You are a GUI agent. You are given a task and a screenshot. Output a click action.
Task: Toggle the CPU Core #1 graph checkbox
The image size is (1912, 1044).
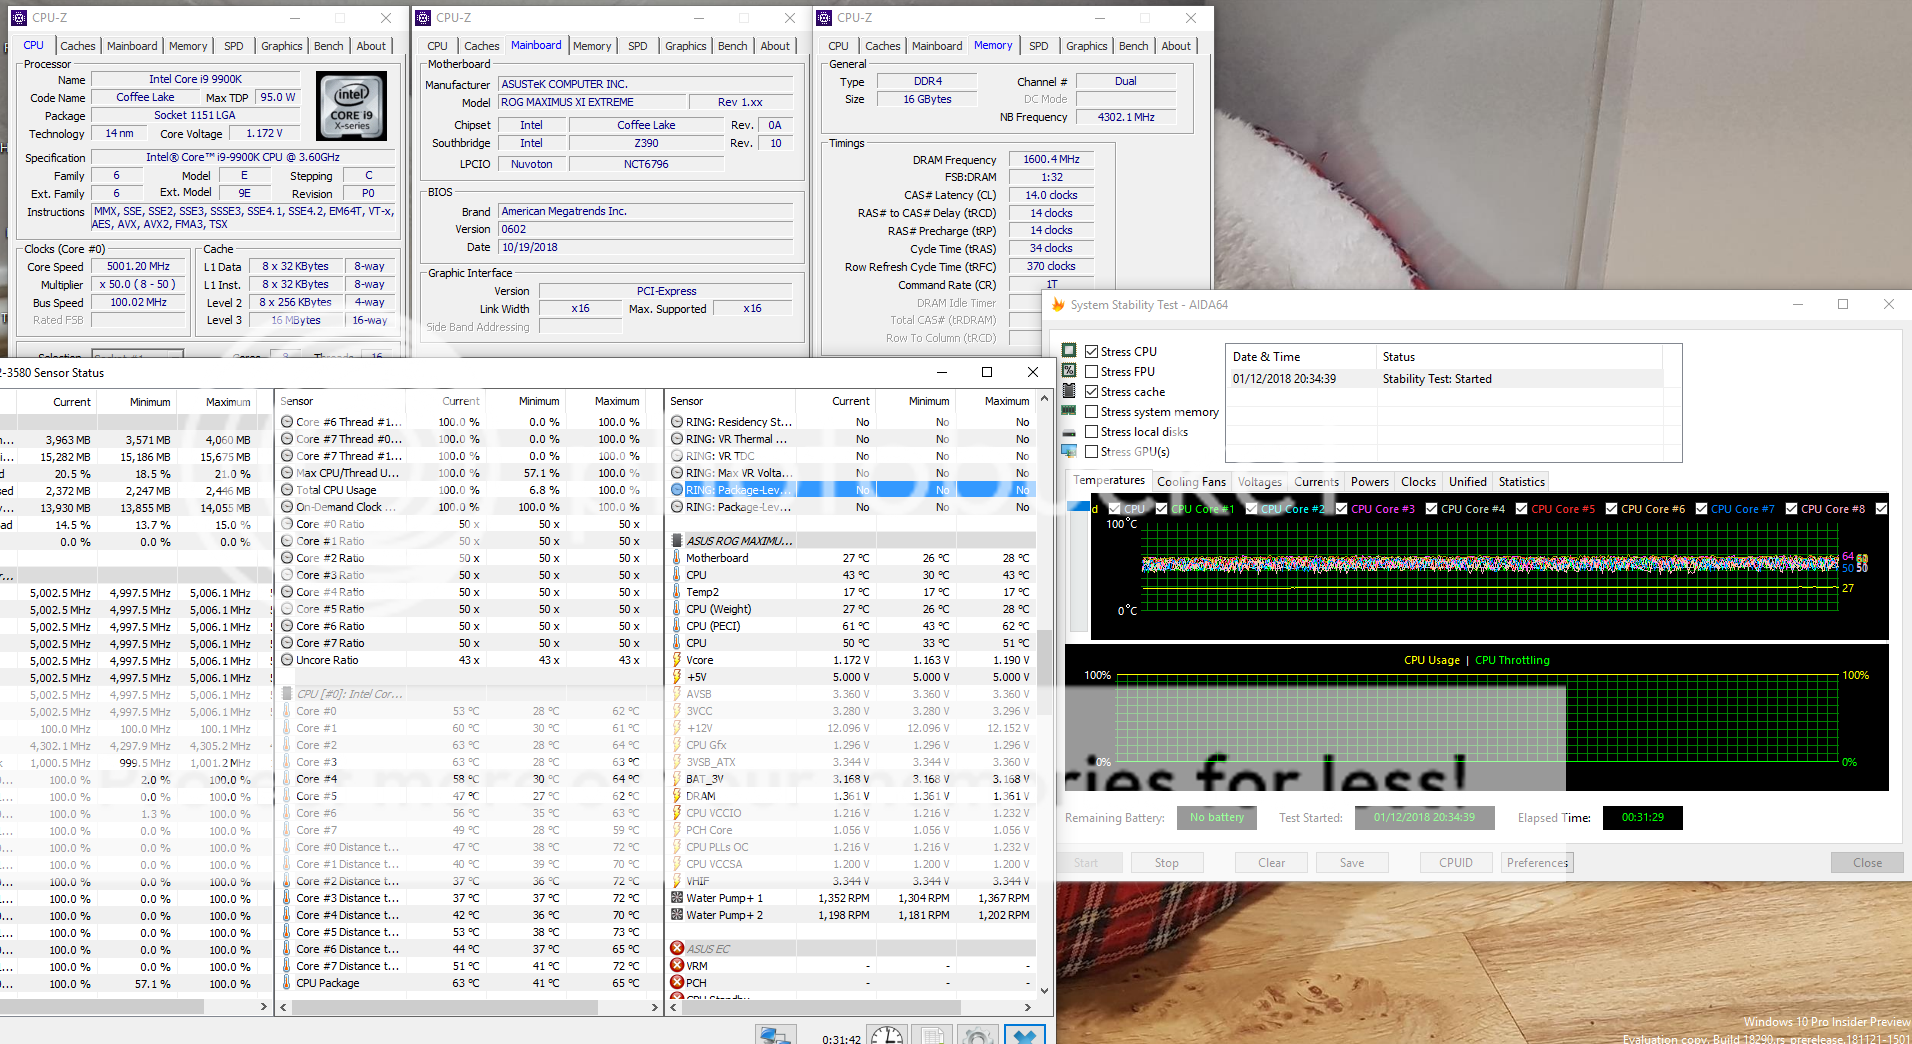point(1162,509)
